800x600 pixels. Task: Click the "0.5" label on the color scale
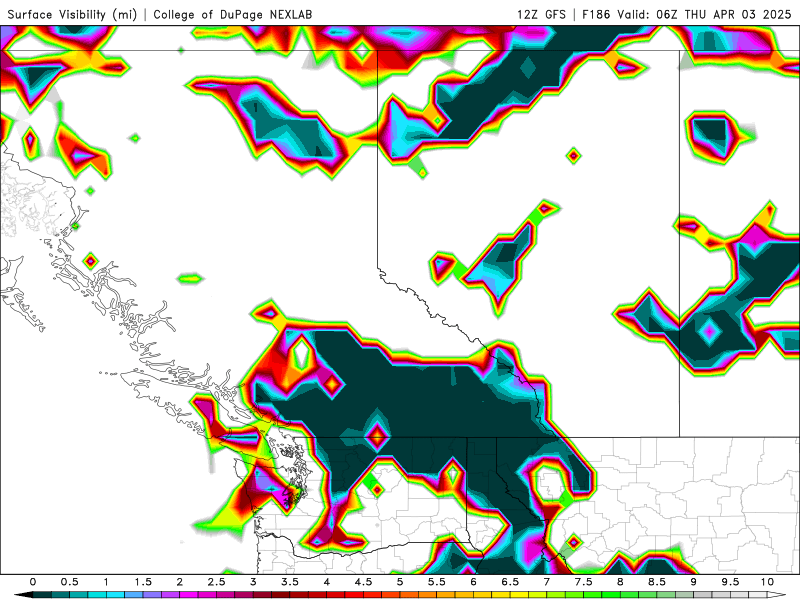pyautogui.click(x=69, y=582)
